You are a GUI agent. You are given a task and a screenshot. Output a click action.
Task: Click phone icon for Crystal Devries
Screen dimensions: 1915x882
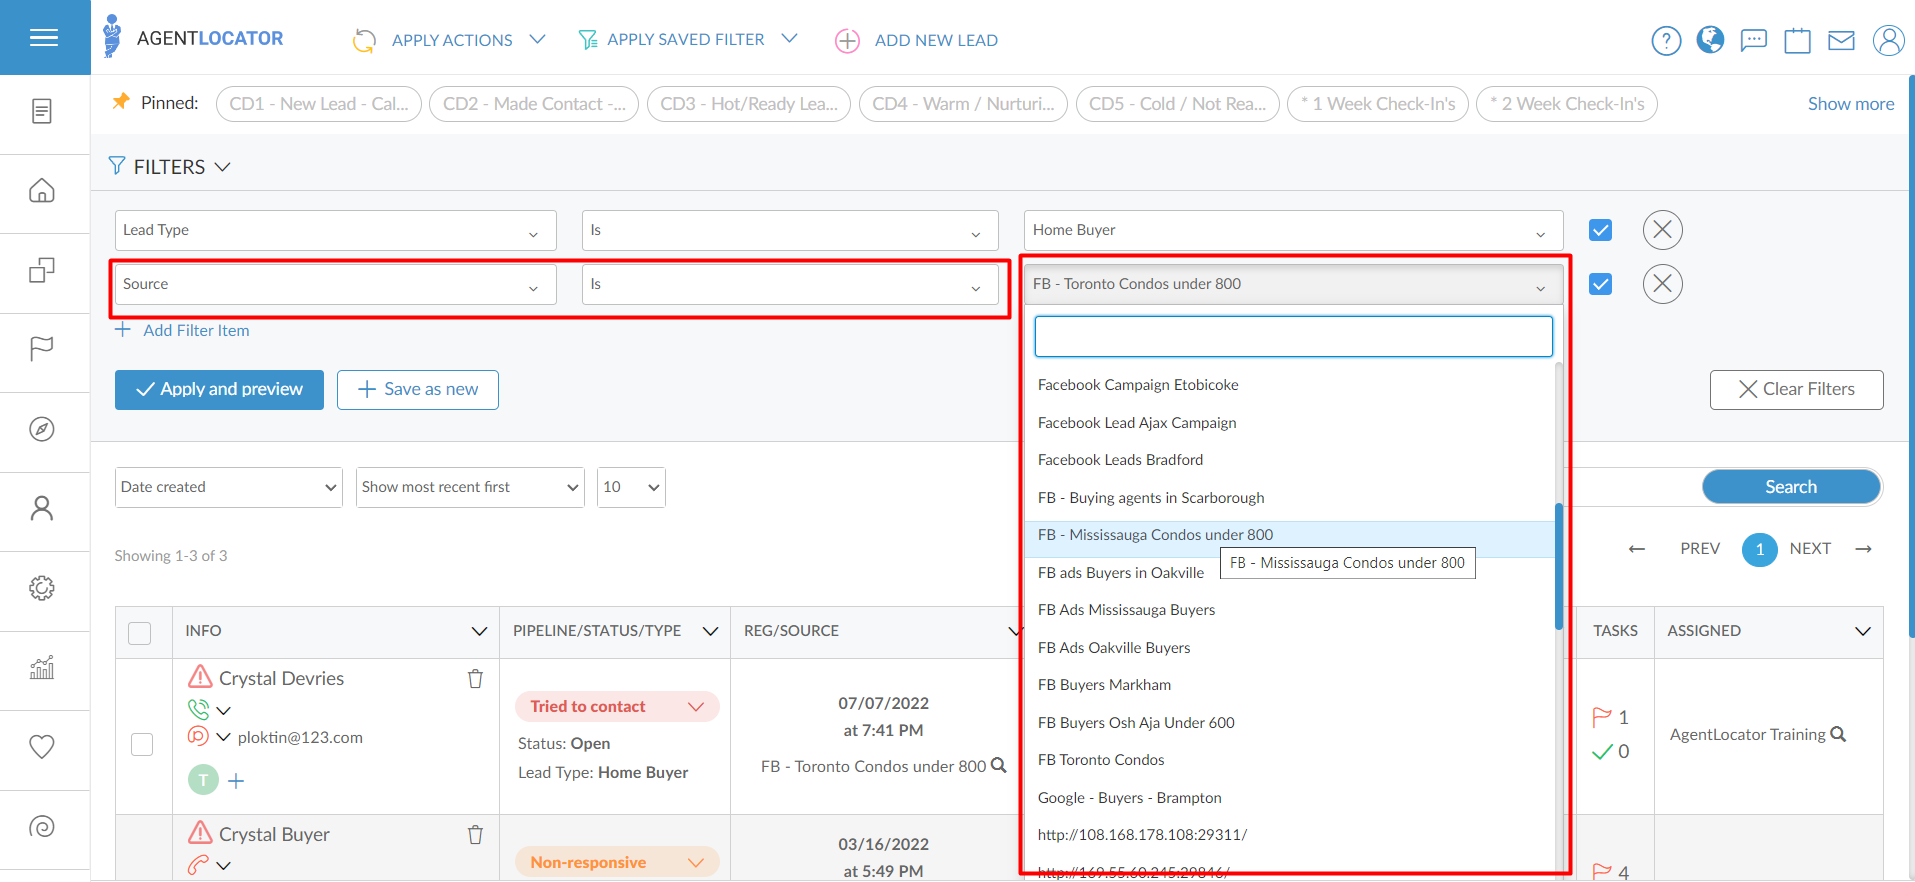(199, 709)
